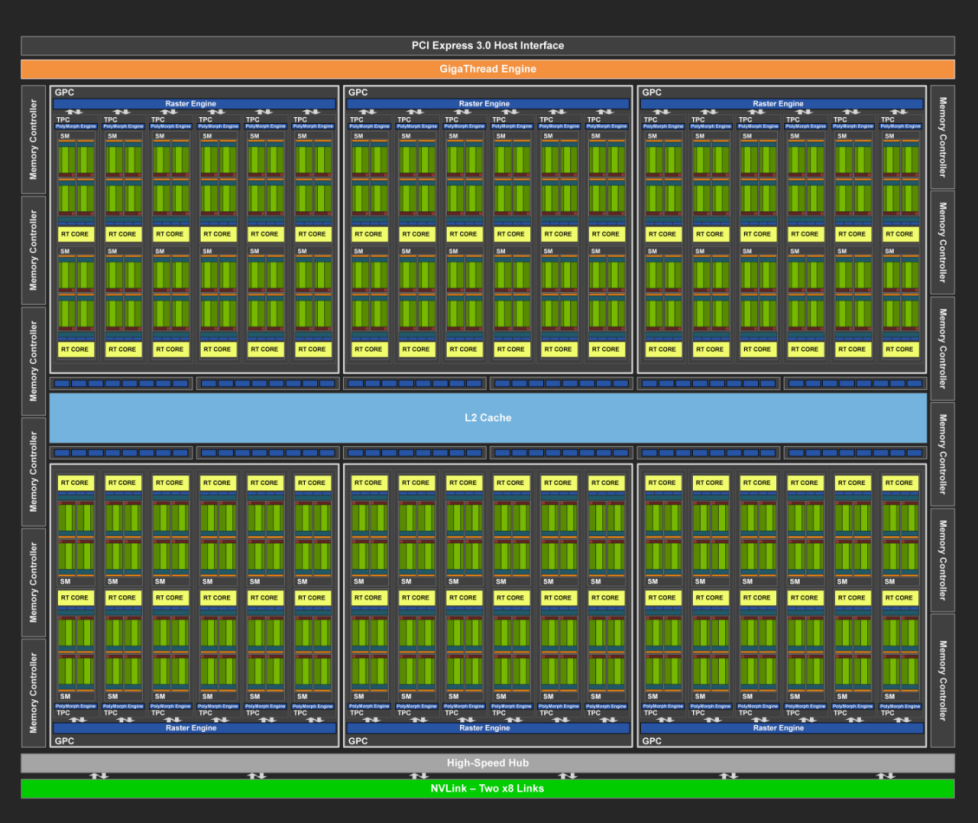Click the Raster Engine bar in the lower-right GPC
979x823 pixels.
(x=782, y=728)
